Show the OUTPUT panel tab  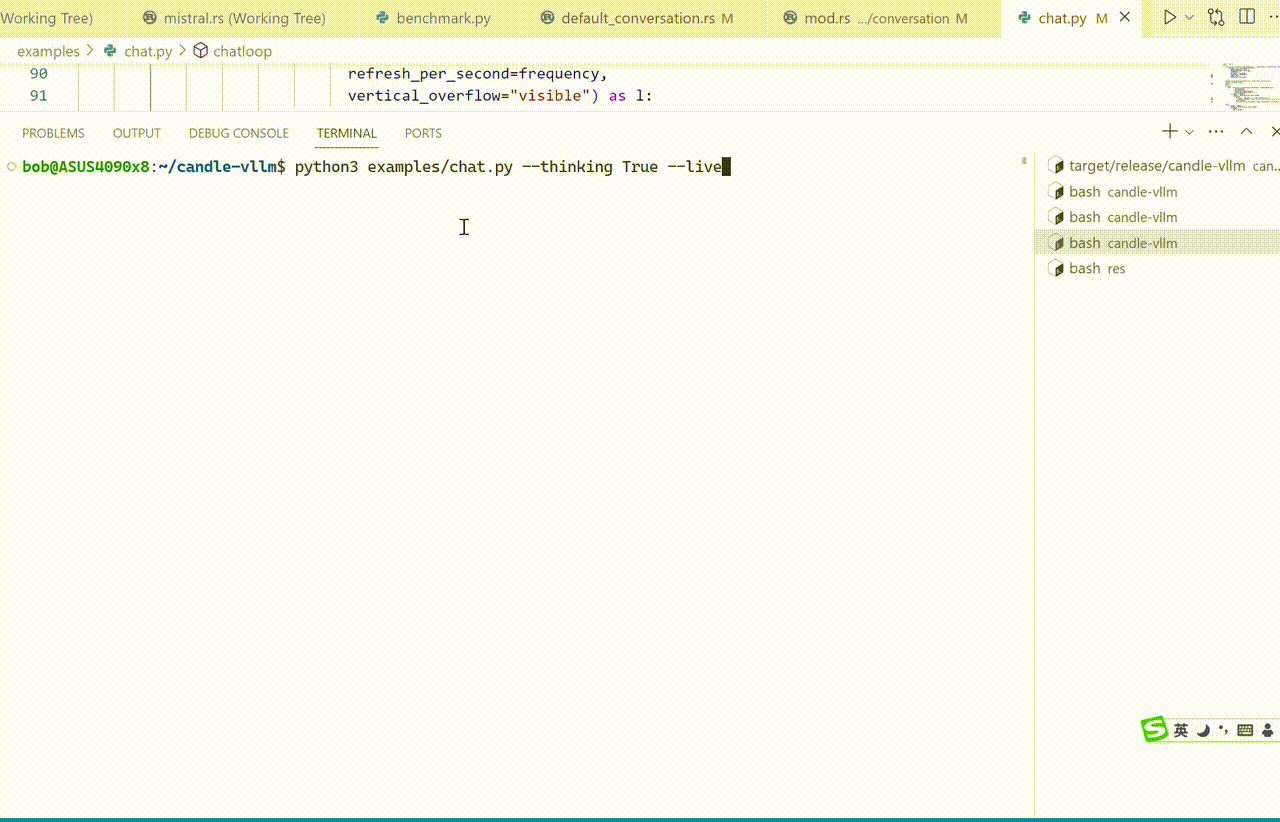point(136,133)
